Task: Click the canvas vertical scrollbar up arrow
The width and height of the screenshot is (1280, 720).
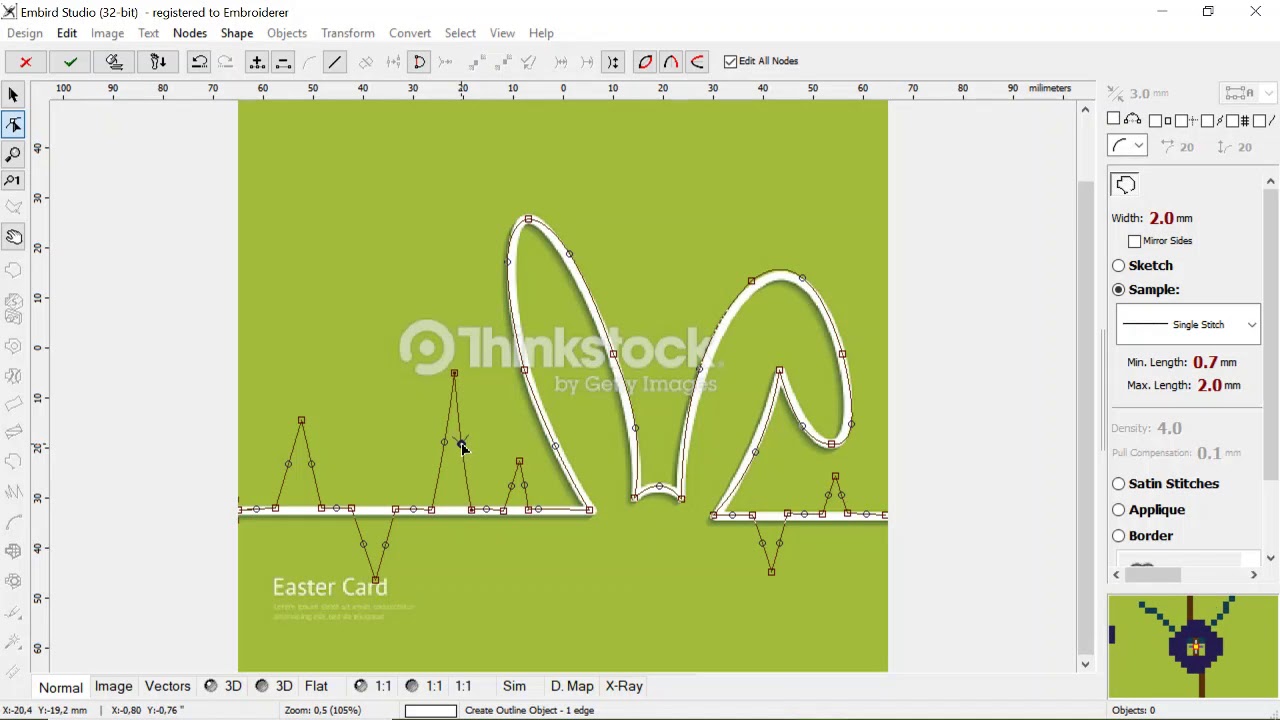Action: point(1086,109)
